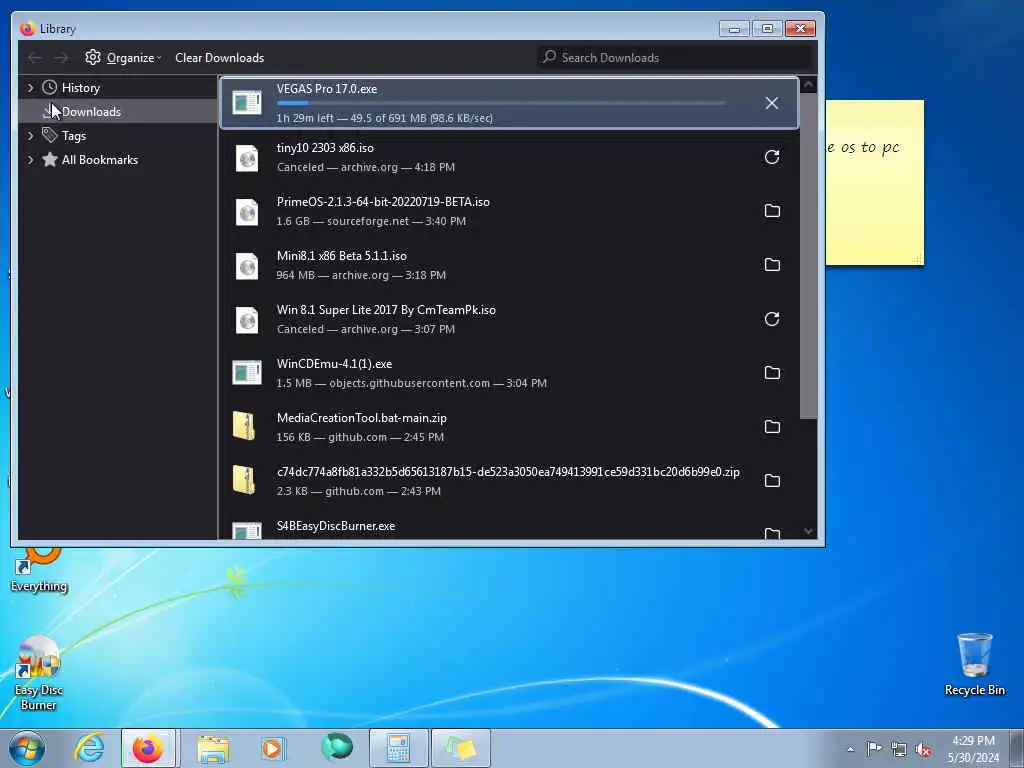This screenshot has width=1024, height=768.
Task: Select Tags in the sidebar
Action: [x=73, y=136]
